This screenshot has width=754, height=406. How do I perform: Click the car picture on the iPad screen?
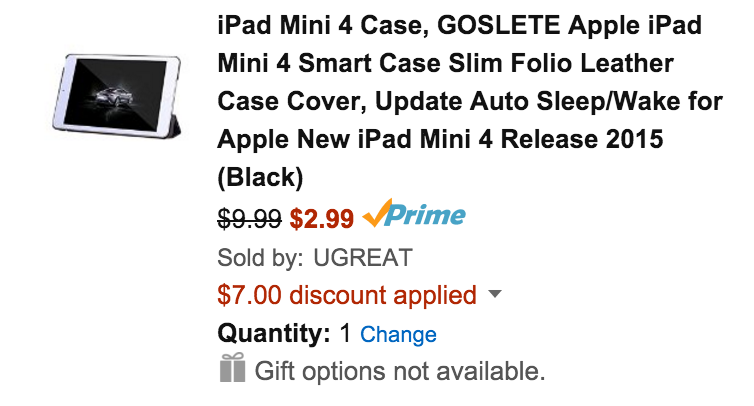(114, 97)
